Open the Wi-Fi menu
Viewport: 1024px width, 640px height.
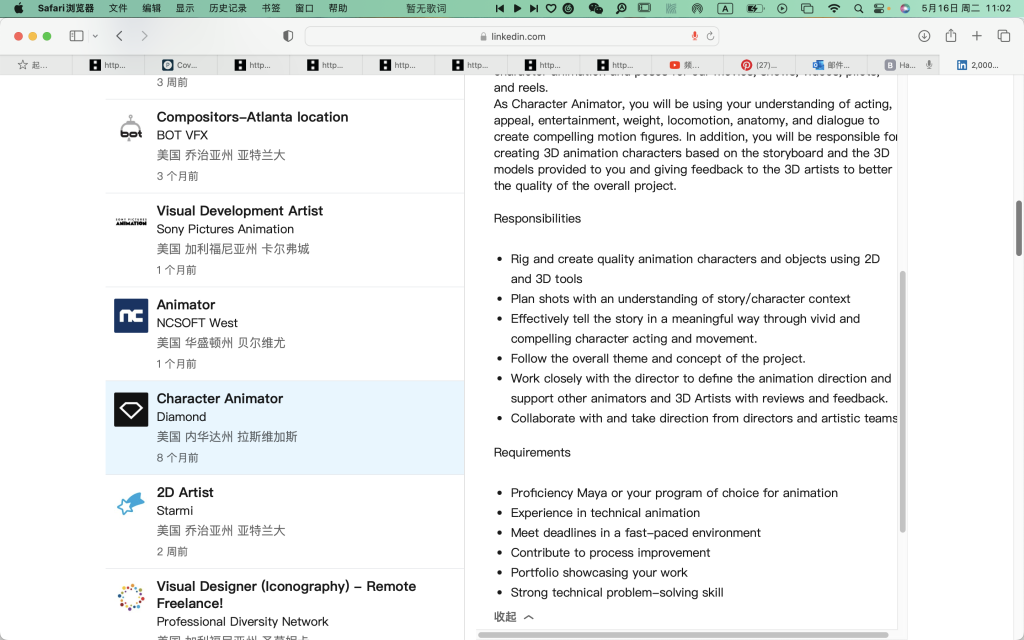[x=834, y=8]
